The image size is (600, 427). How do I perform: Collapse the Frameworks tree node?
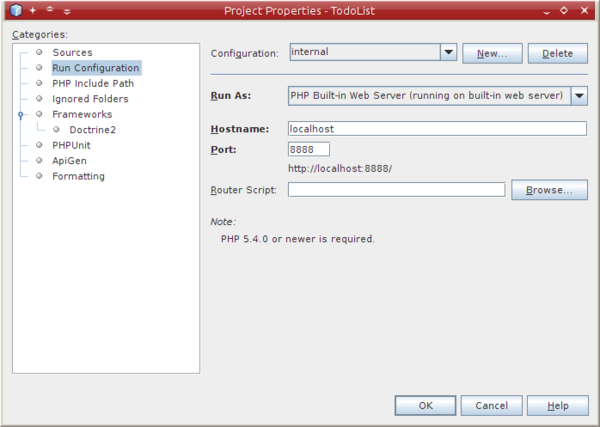tap(20, 115)
